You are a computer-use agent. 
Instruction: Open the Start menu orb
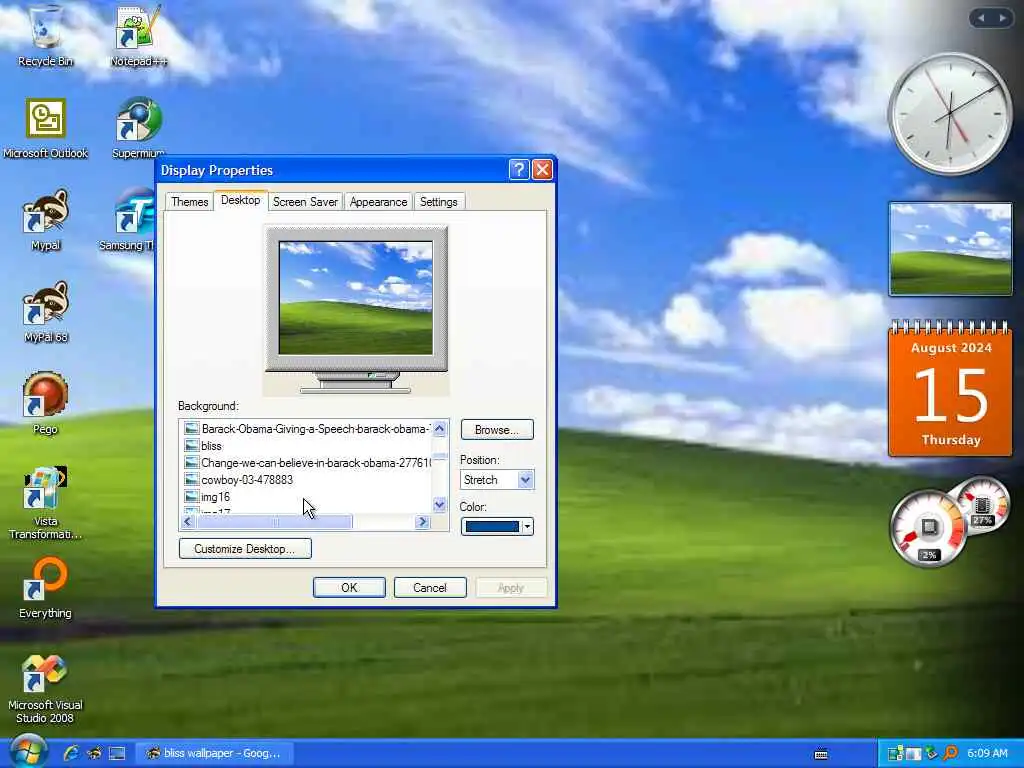pos(27,751)
